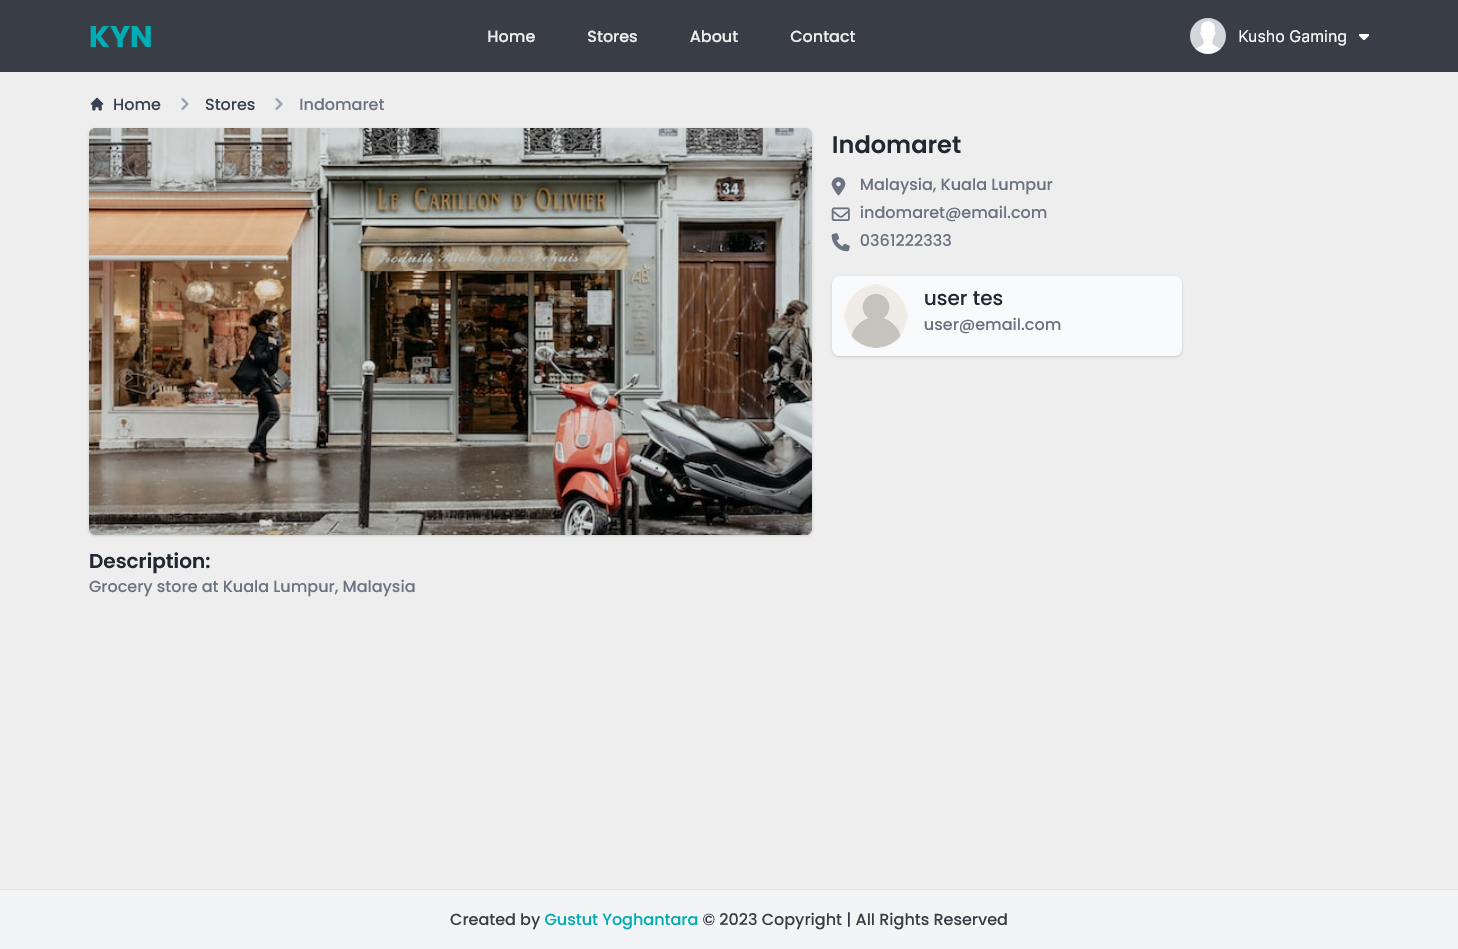1458x949 pixels.
Task: Click the Indomaret store title
Action: coord(896,145)
